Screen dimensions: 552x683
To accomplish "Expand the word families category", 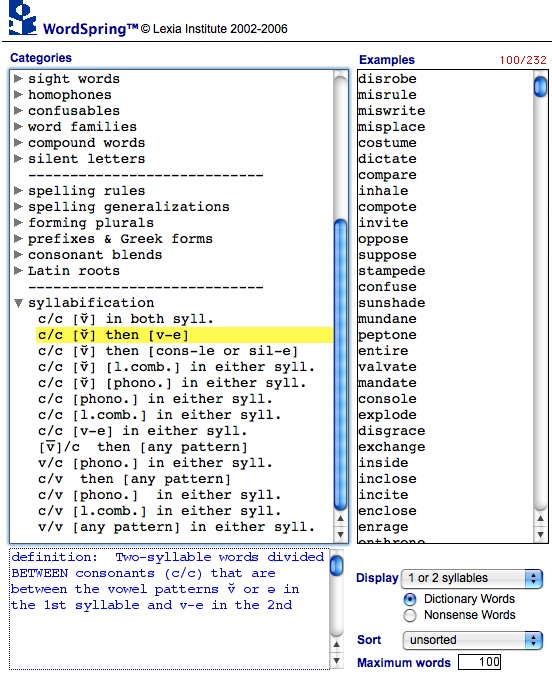I will click(18, 127).
